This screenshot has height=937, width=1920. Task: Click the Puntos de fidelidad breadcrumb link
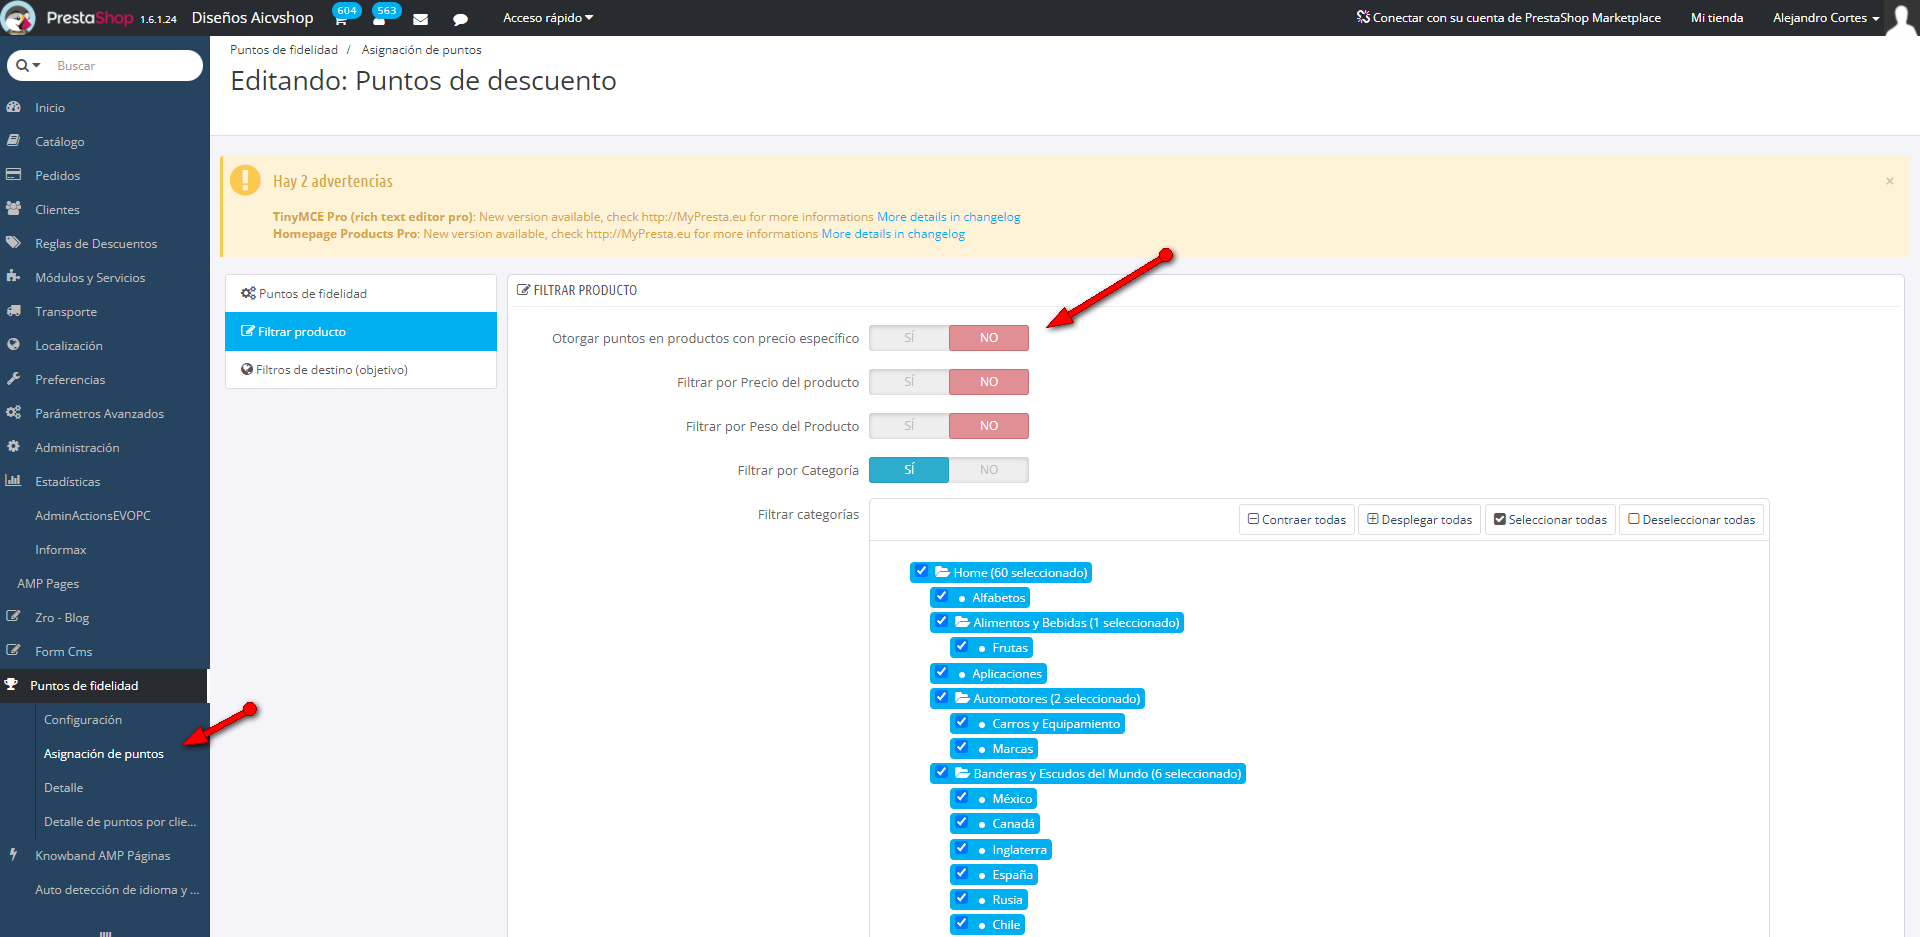tap(284, 50)
